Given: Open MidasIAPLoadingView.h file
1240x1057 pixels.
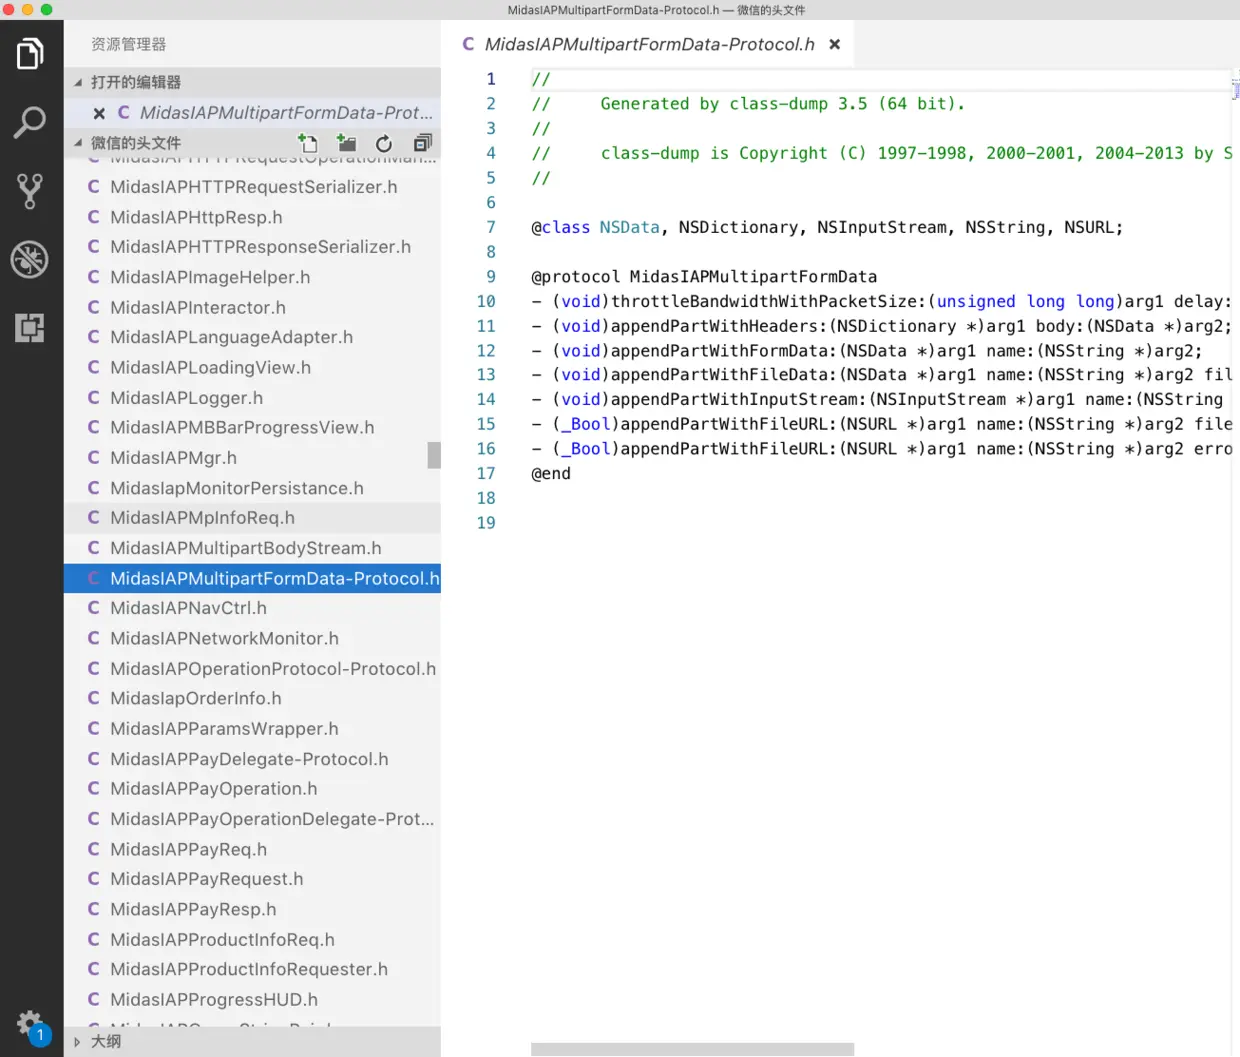Looking at the screenshot, I should pyautogui.click(x=252, y=367).
